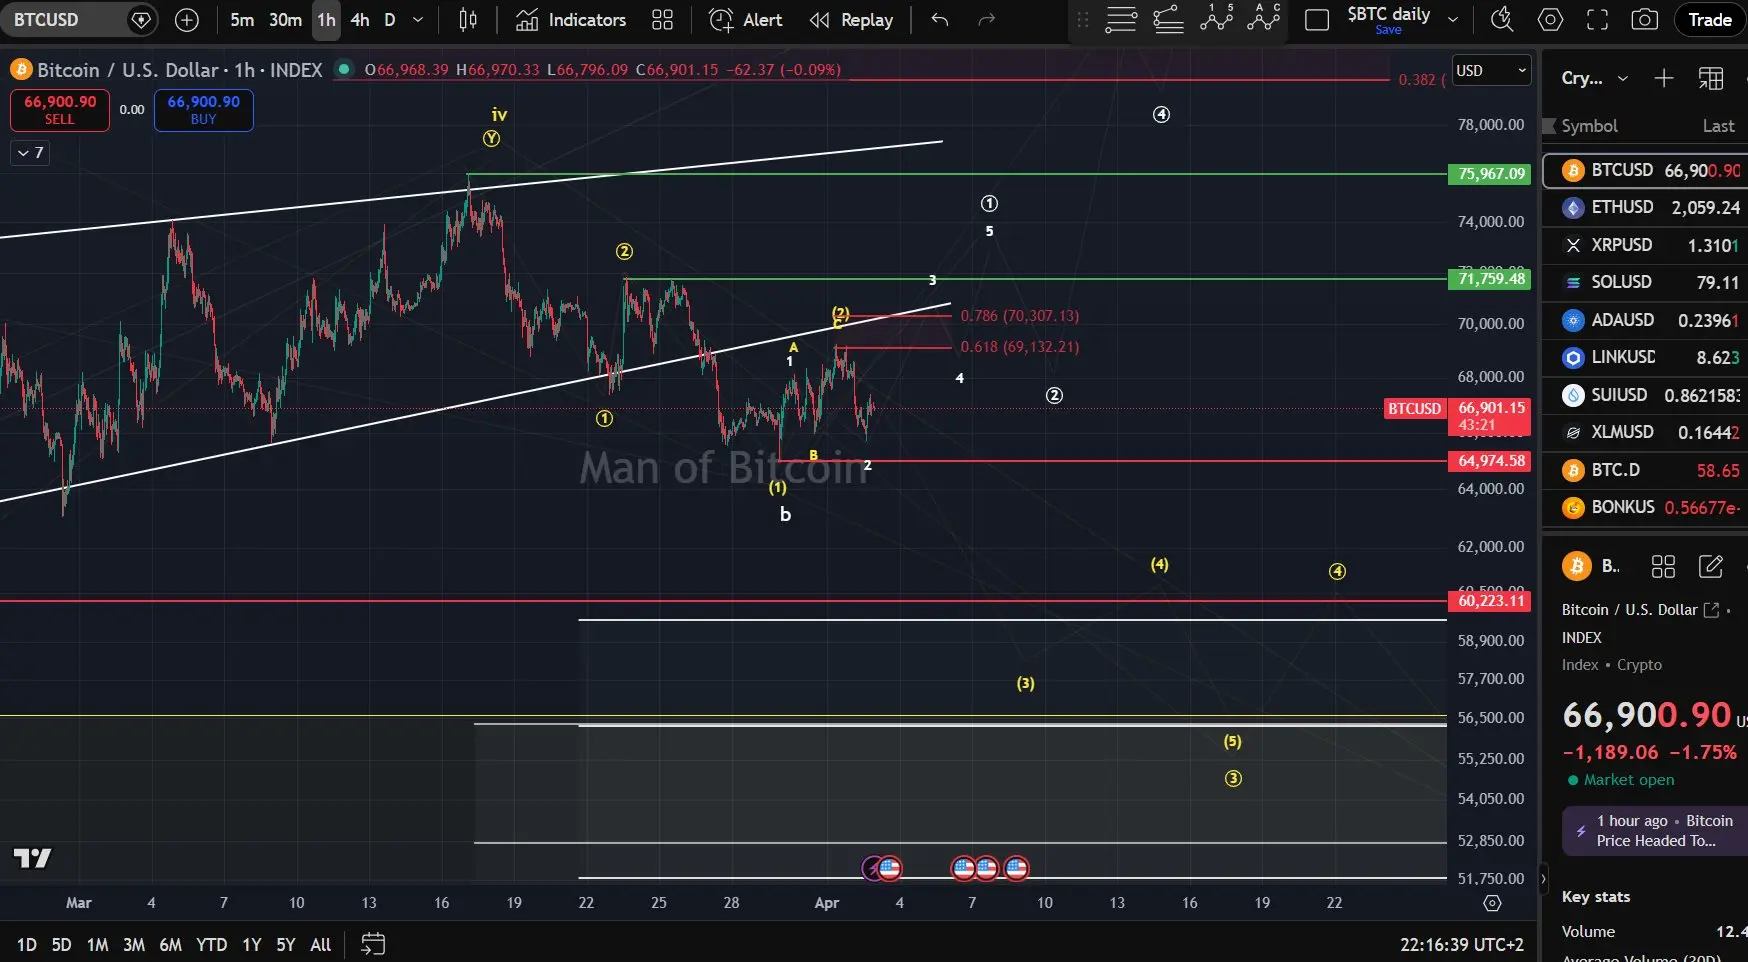
Task: Open the grid icon in the details panel
Action: click(x=1663, y=567)
